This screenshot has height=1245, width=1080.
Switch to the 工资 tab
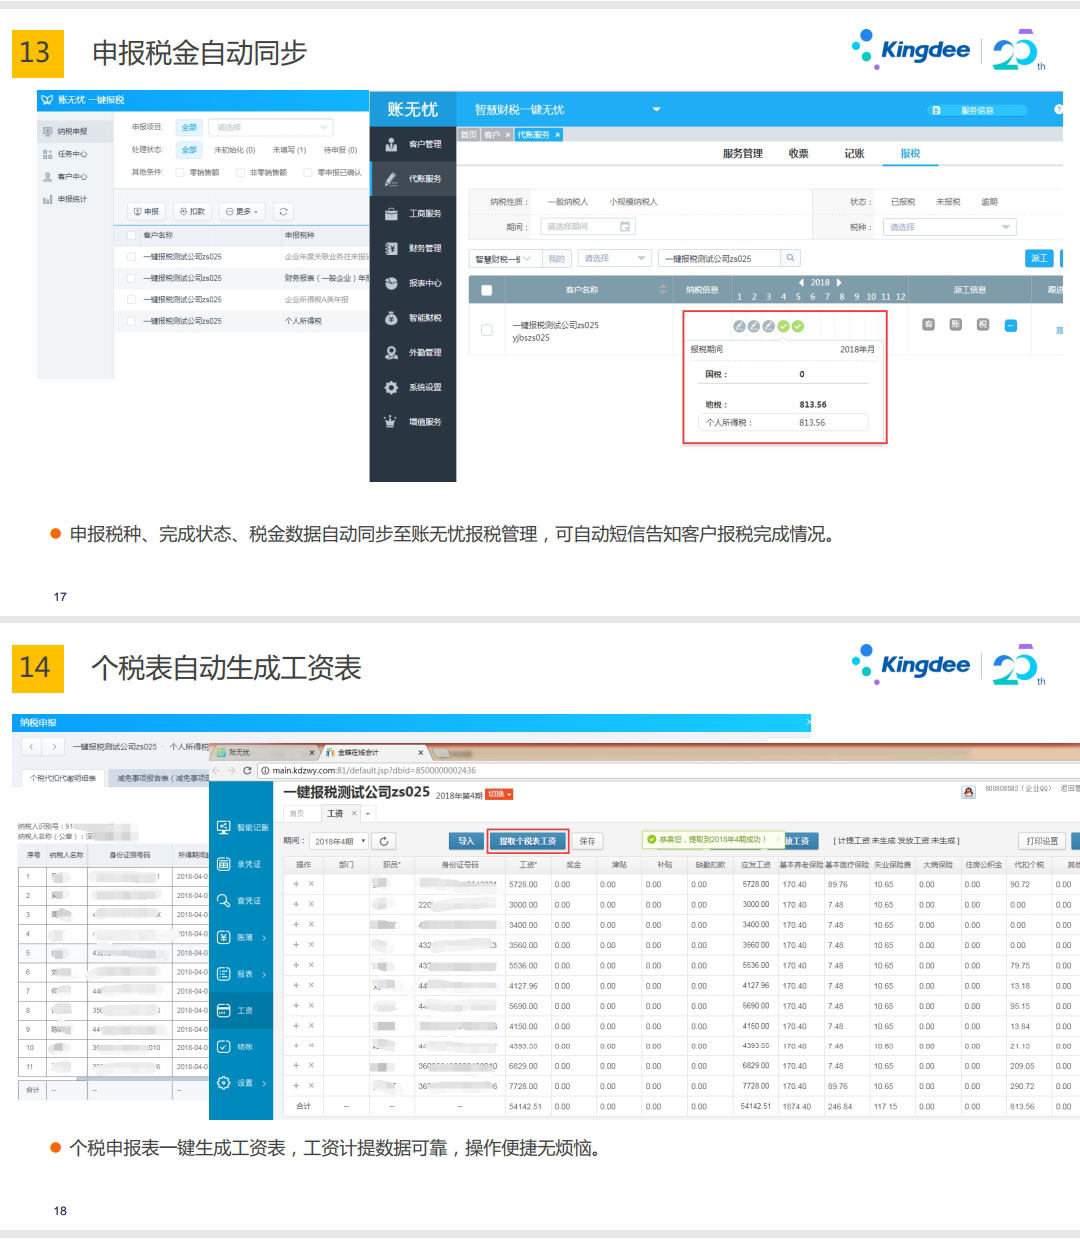pyautogui.click(x=337, y=813)
